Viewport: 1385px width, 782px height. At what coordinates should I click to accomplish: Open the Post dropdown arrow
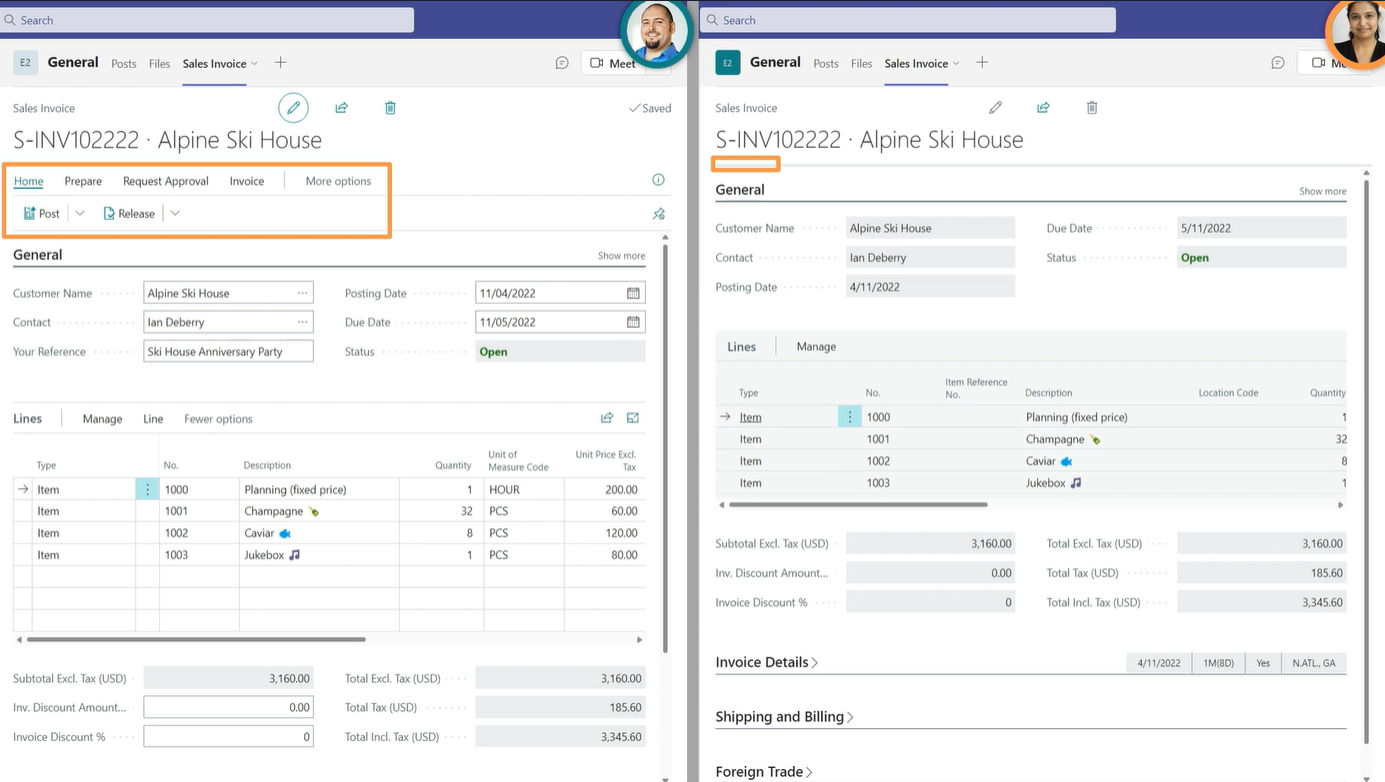pyautogui.click(x=78, y=213)
